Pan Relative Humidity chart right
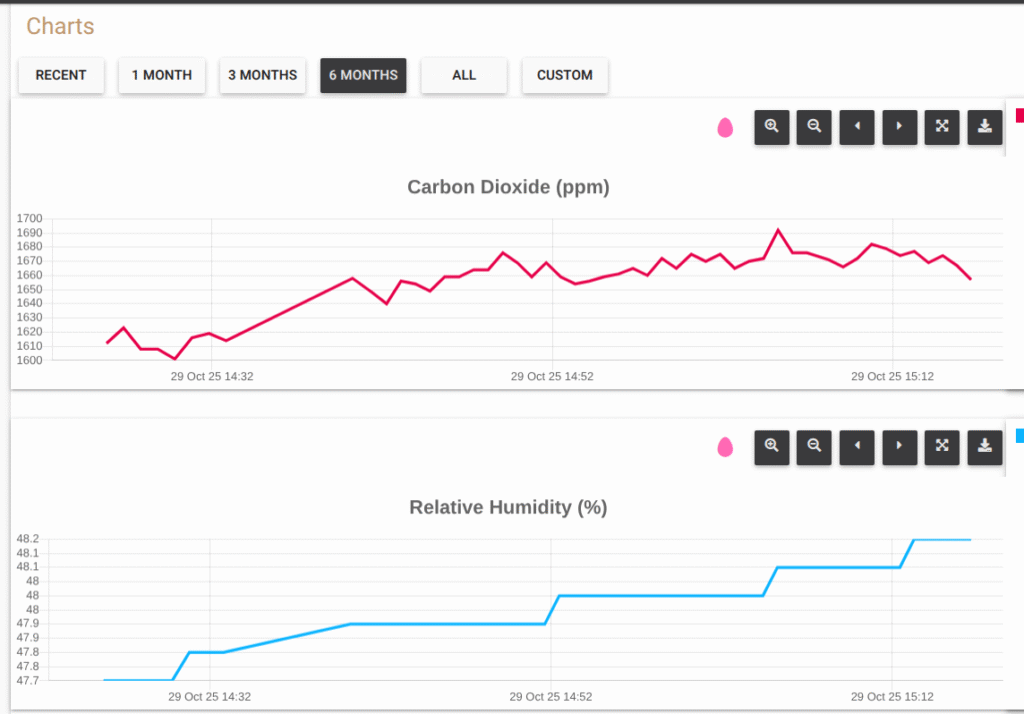 coord(900,447)
